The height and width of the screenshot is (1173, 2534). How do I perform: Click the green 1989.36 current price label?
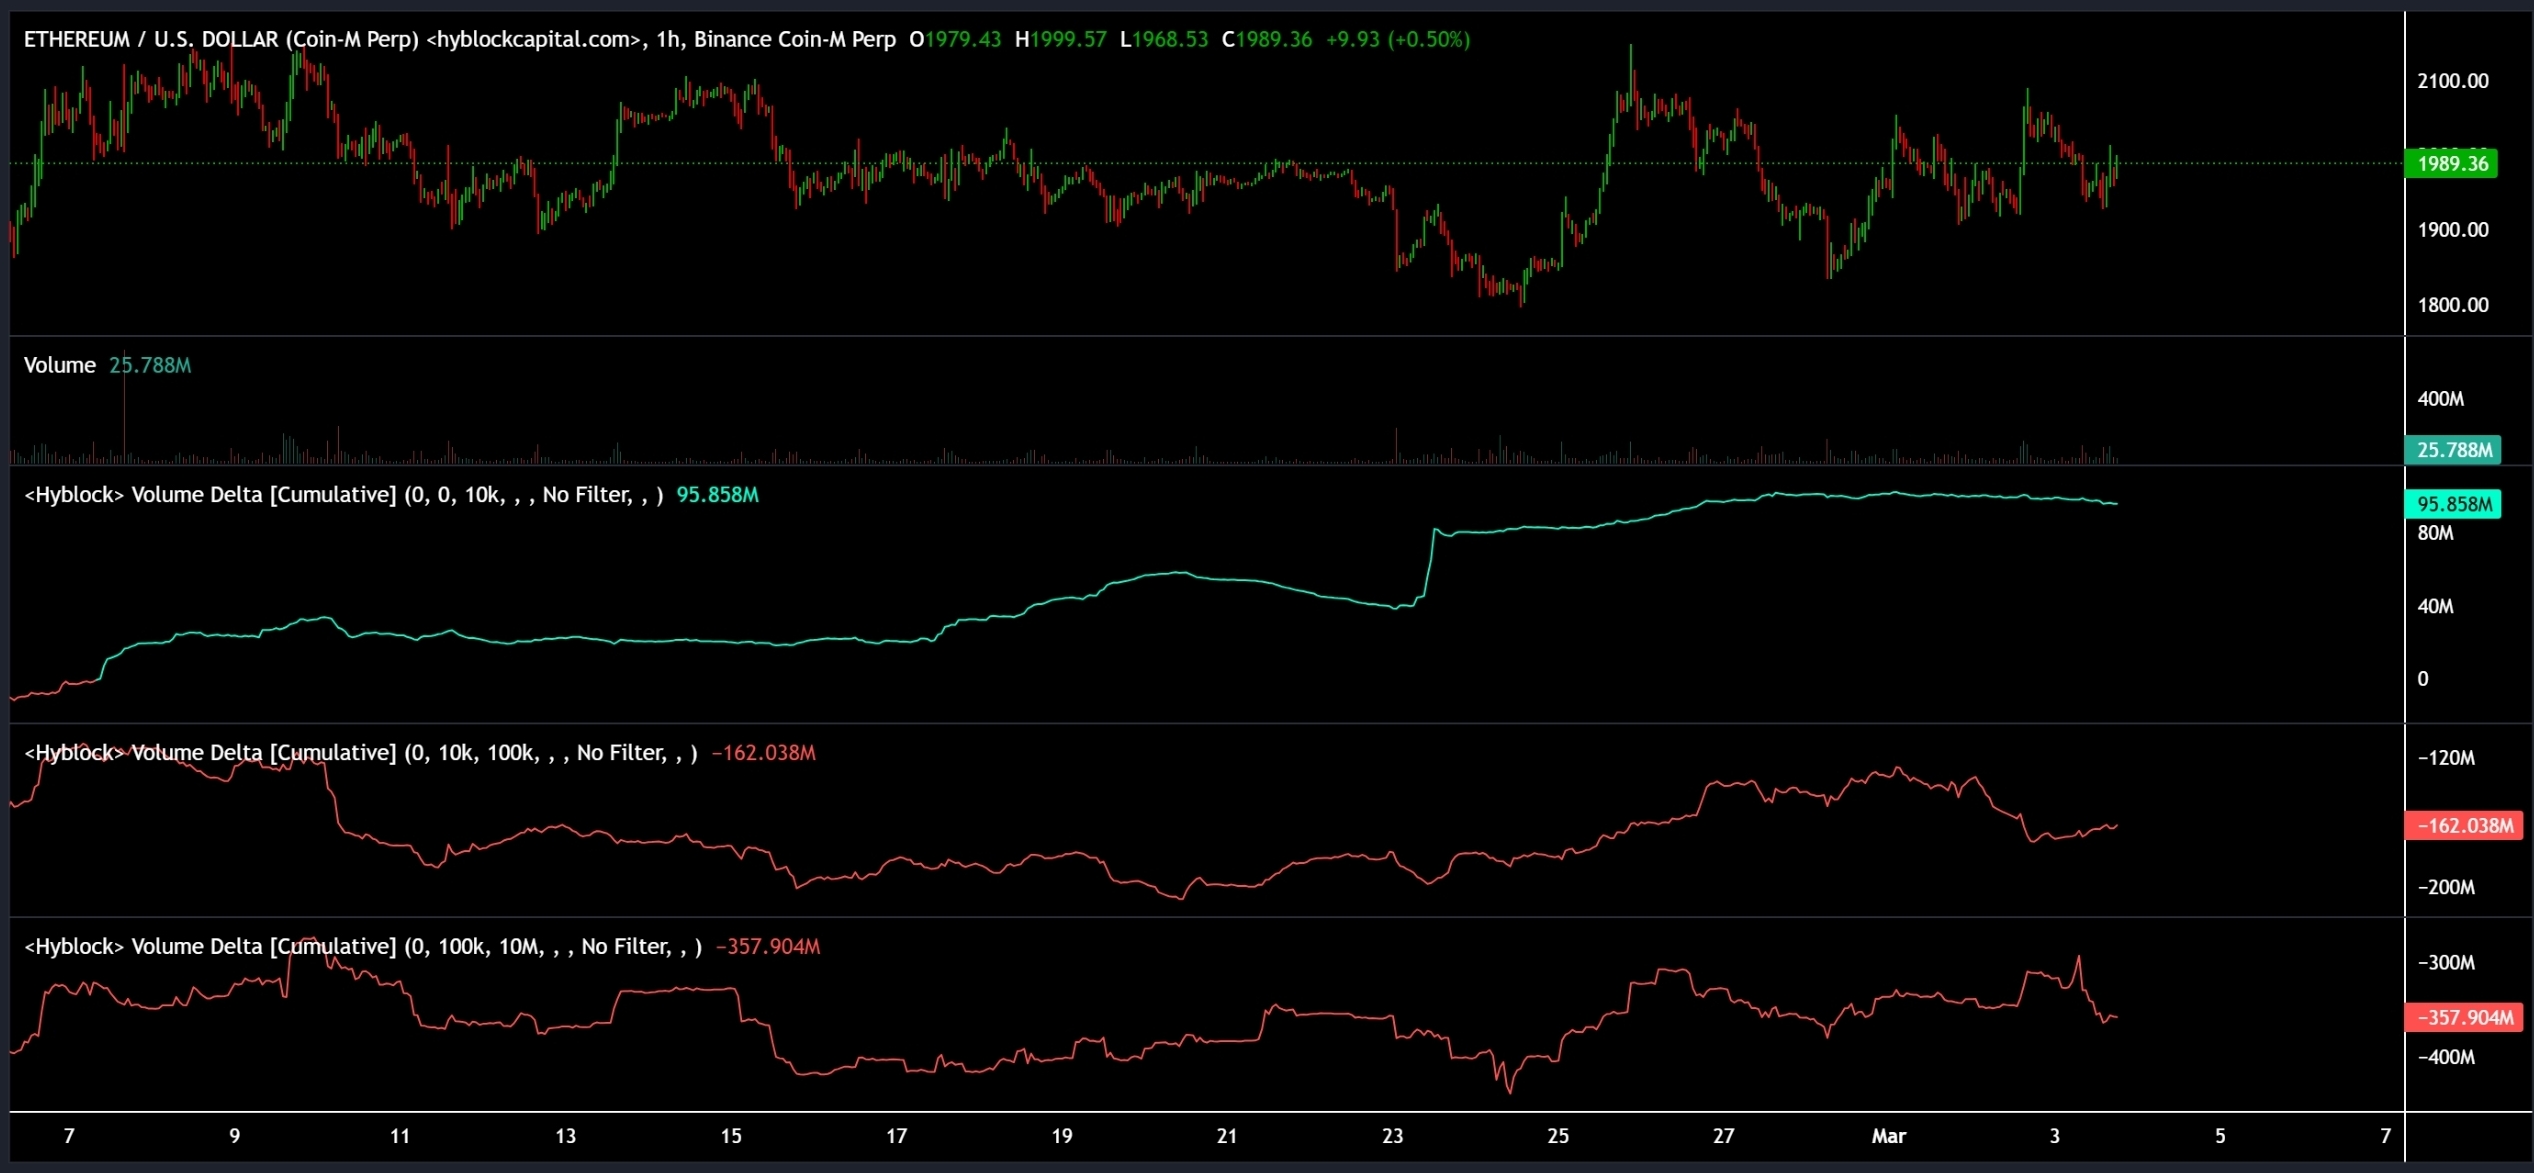(2451, 163)
